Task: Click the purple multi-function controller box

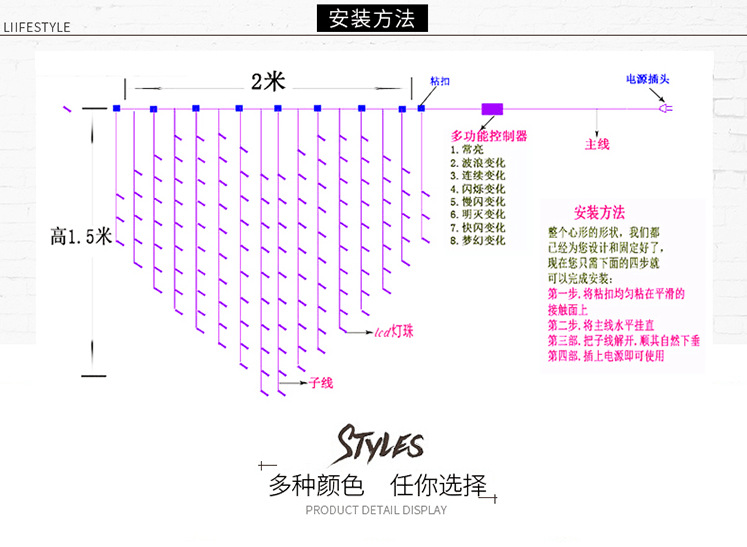Action: [x=492, y=109]
